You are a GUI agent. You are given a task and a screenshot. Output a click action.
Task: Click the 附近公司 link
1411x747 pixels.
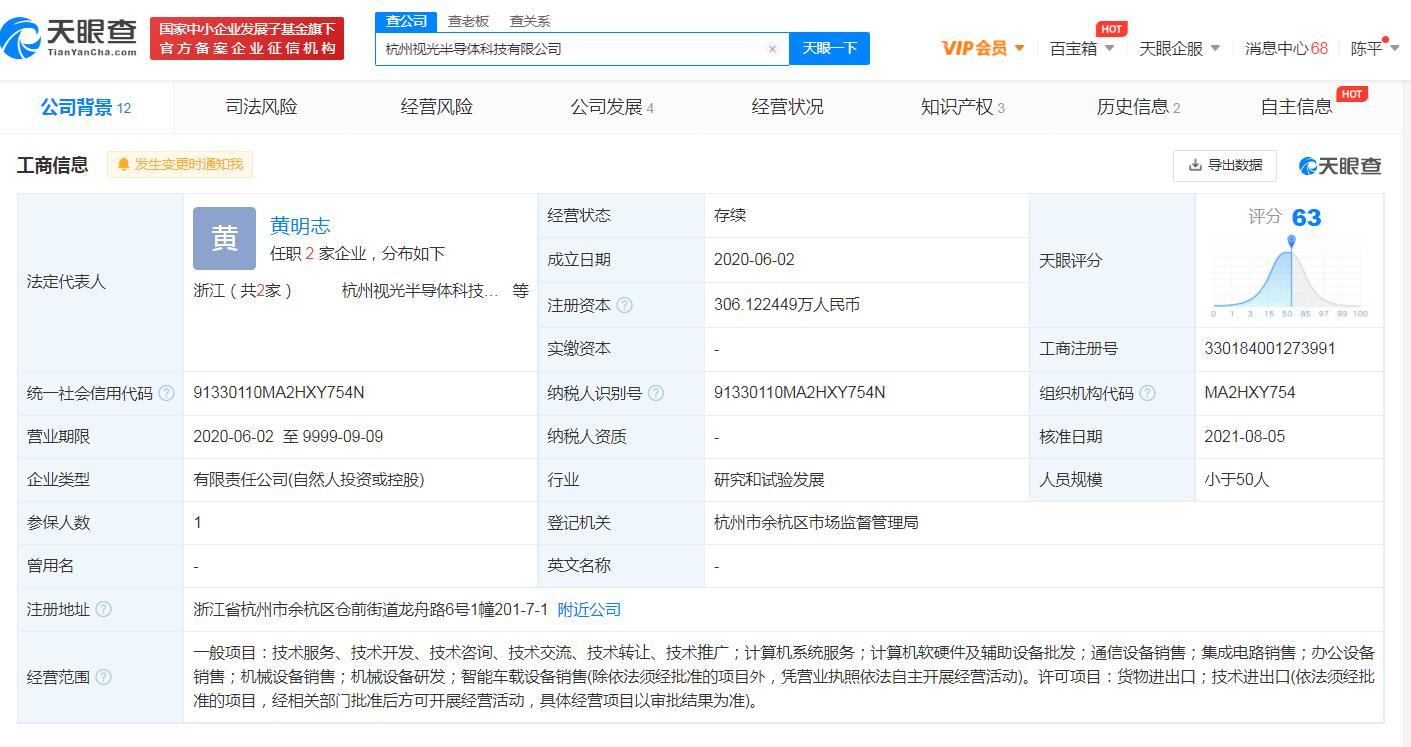[x=589, y=609]
